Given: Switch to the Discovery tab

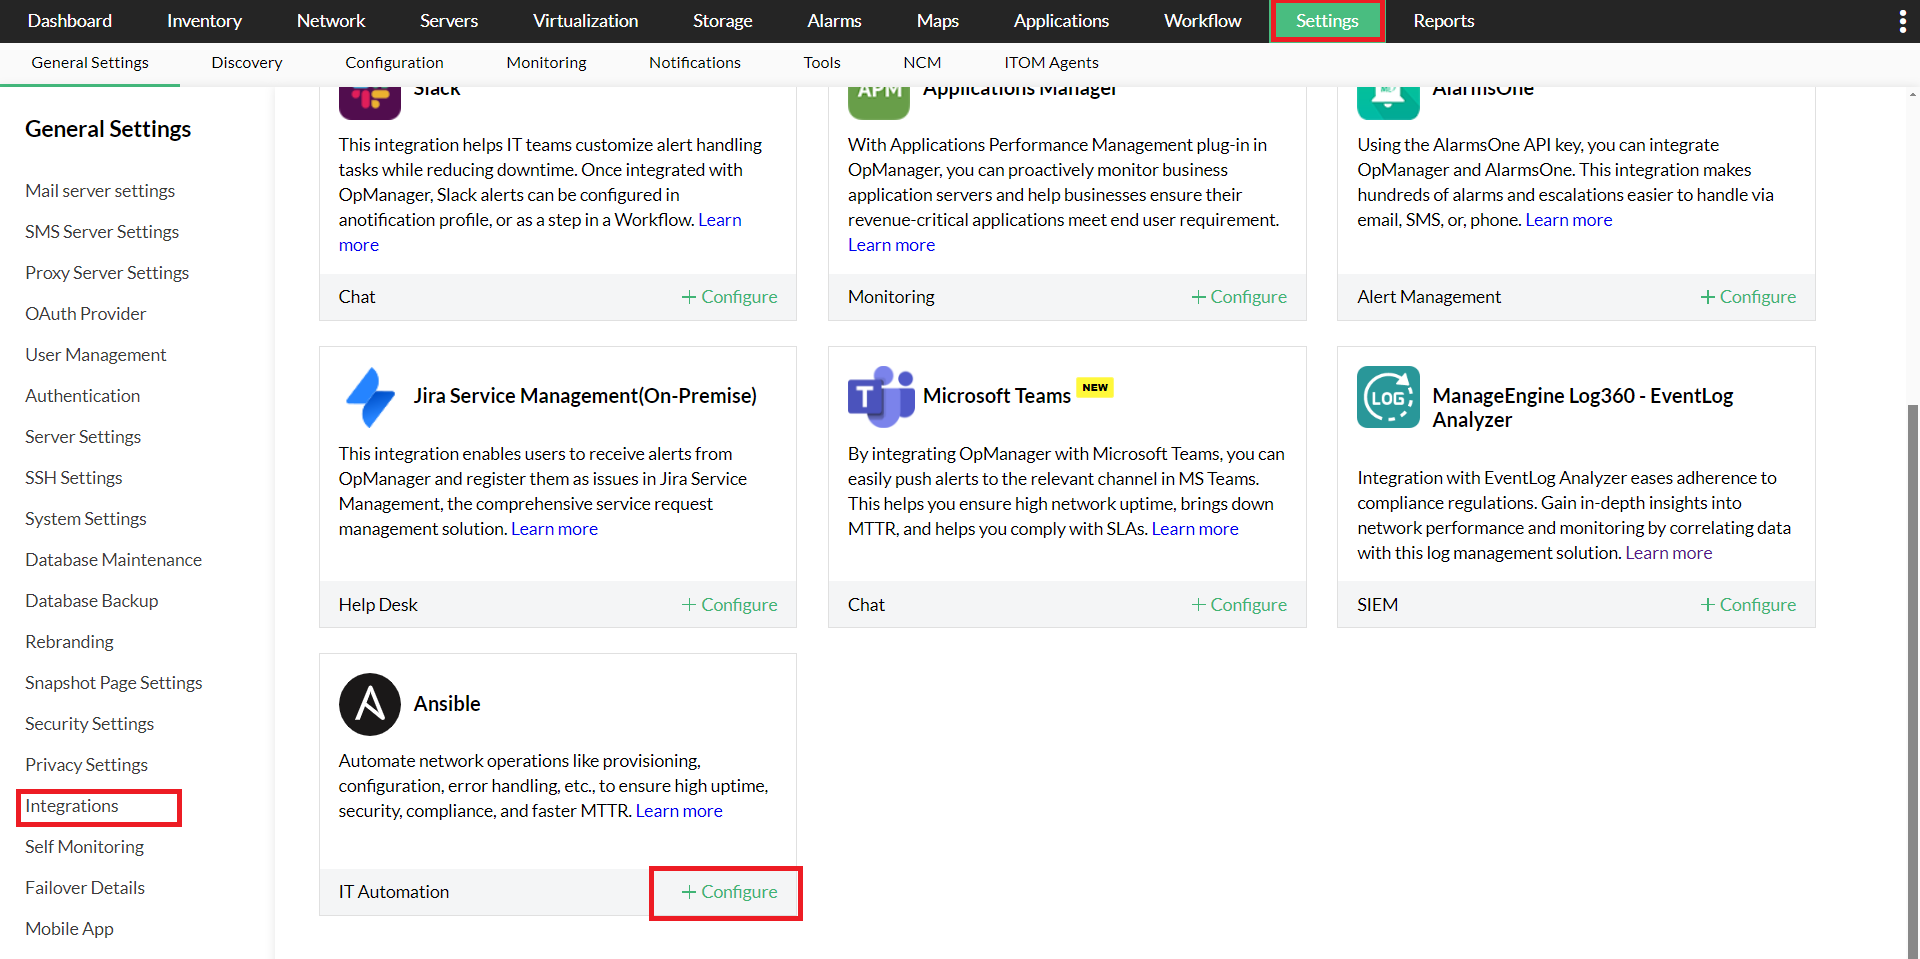Looking at the screenshot, I should pyautogui.click(x=247, y=63).
